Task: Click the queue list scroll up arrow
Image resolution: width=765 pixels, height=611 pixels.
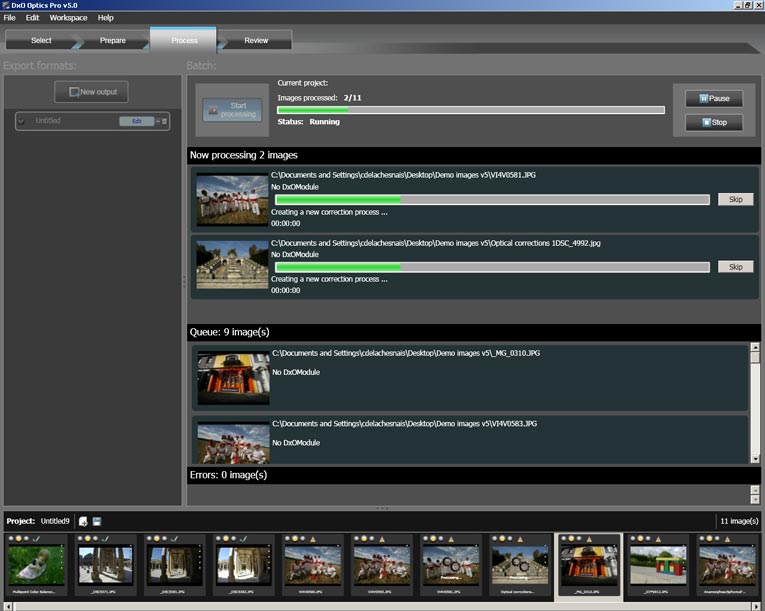Action: (755, 347)
